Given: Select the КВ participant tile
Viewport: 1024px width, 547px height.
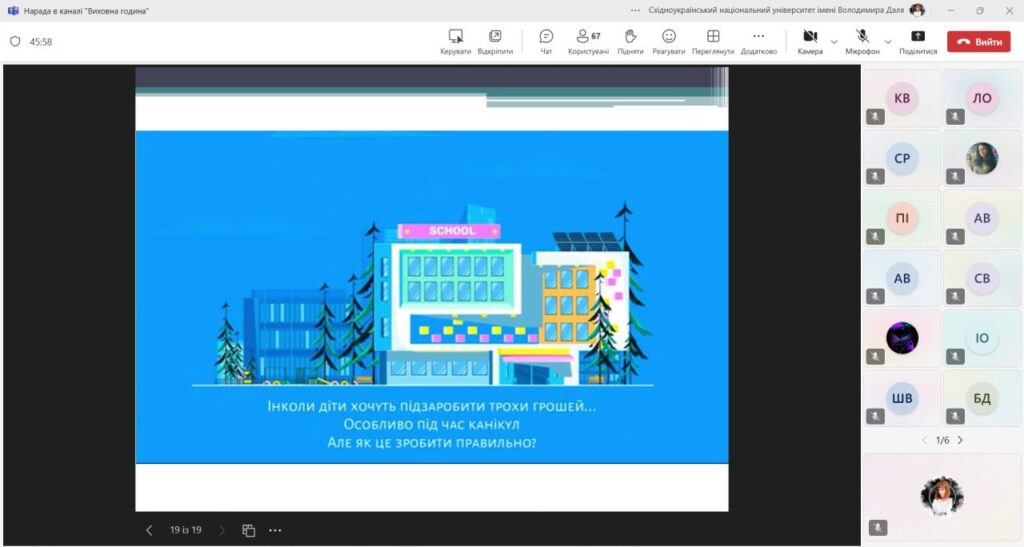Looking at the screenshot, I should click(x=902, y=98).
